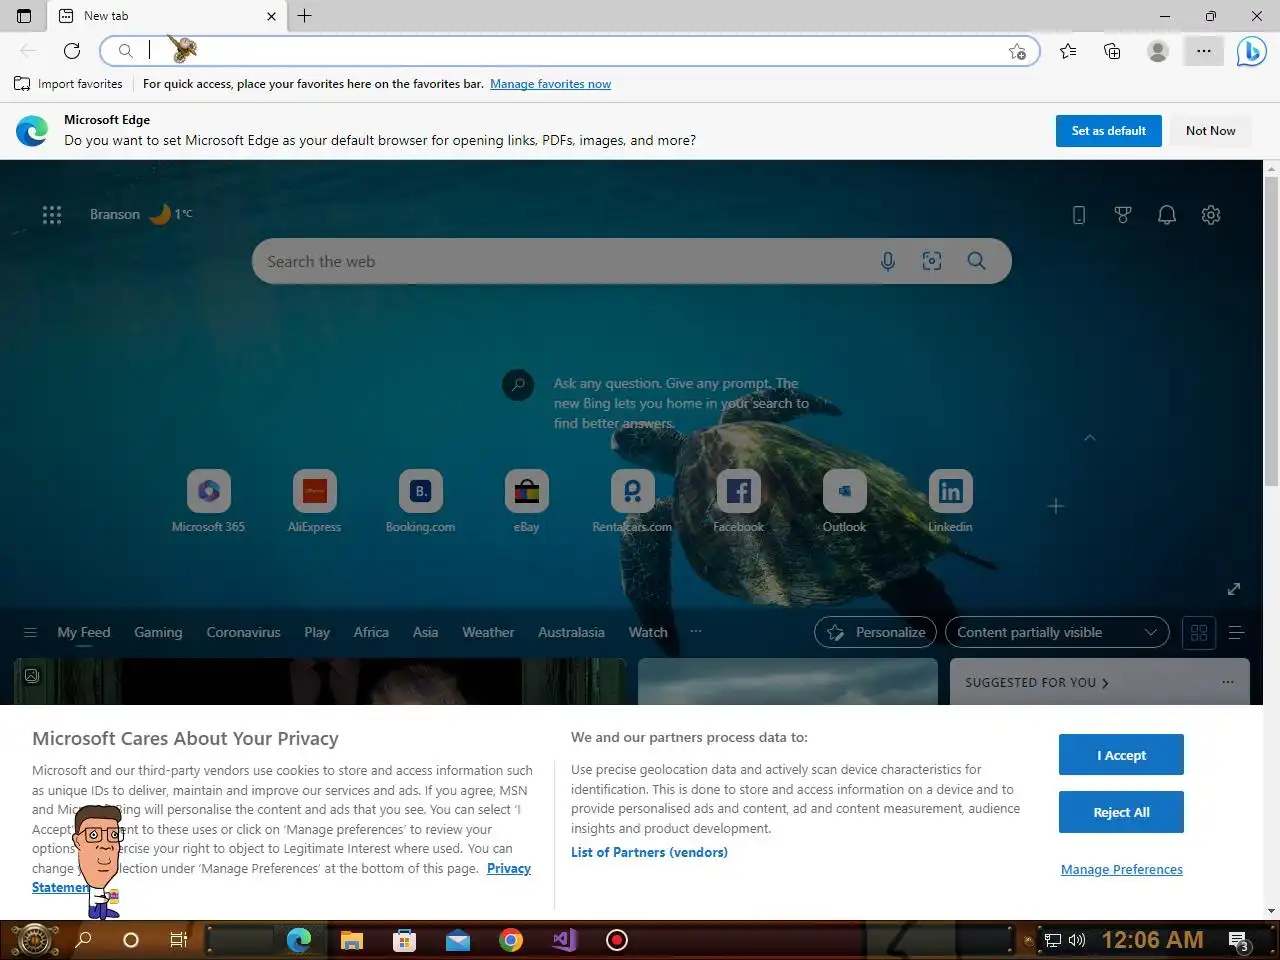This screenshot has height=960, width=1280.
Task: Dismiss prompt with Not Now
Action: click(1210, 131)
